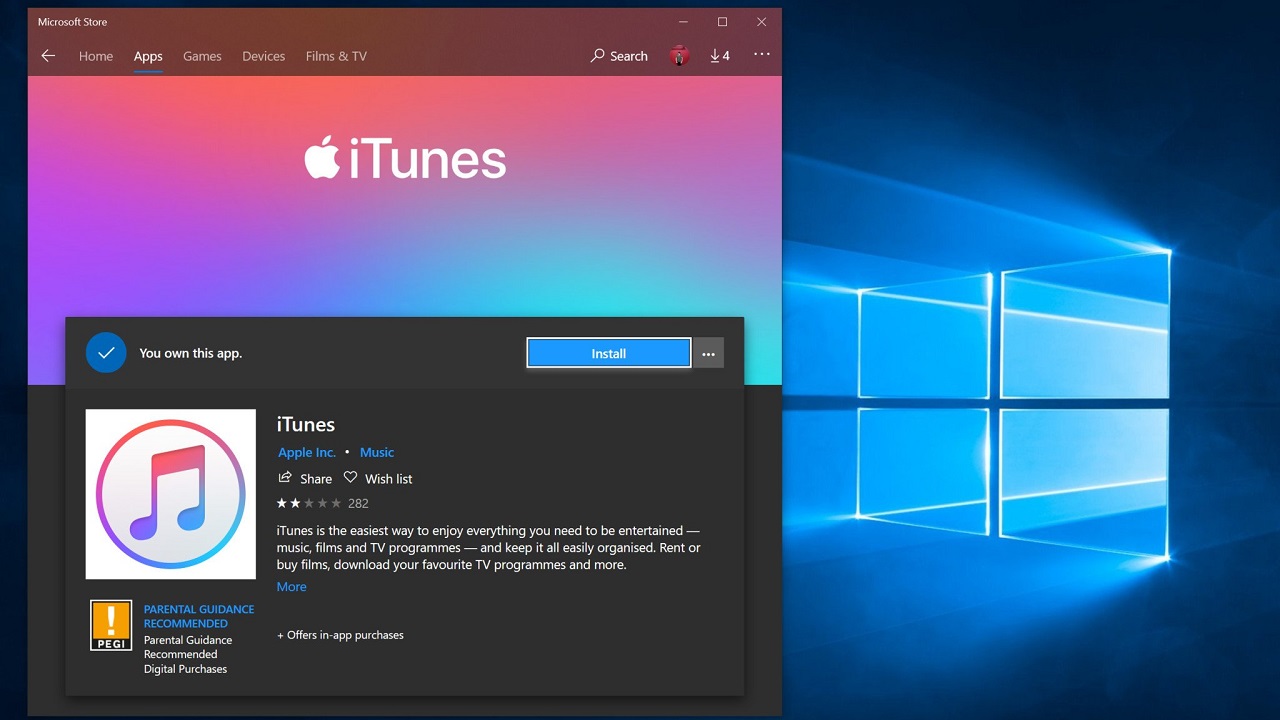Close the Microsoft Store window
The image size is (1280, 720).
click(x=762, y=22)
